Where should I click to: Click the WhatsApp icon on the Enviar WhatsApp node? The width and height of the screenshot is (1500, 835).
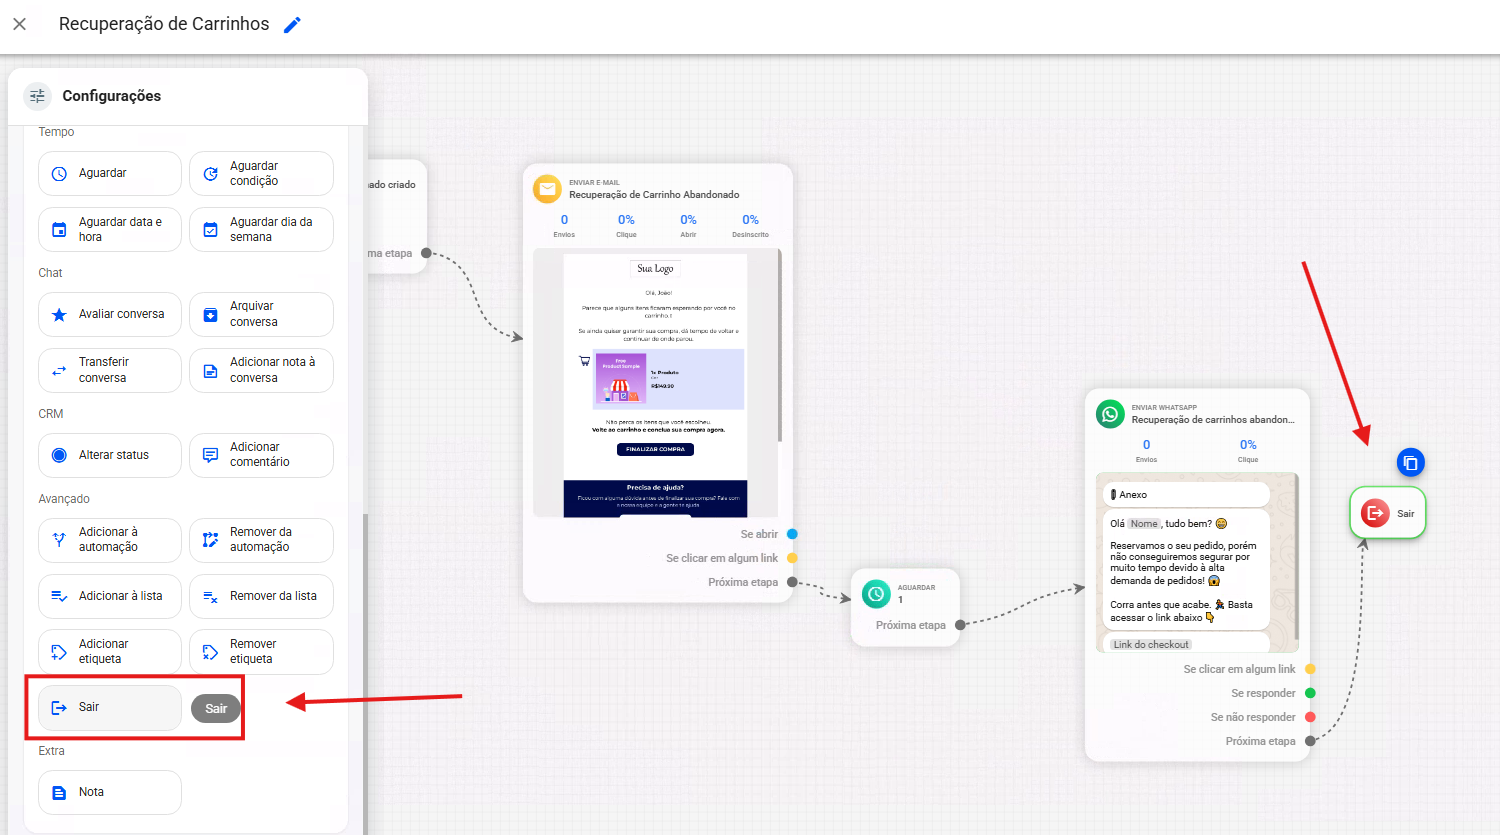tap(1110, 414)
